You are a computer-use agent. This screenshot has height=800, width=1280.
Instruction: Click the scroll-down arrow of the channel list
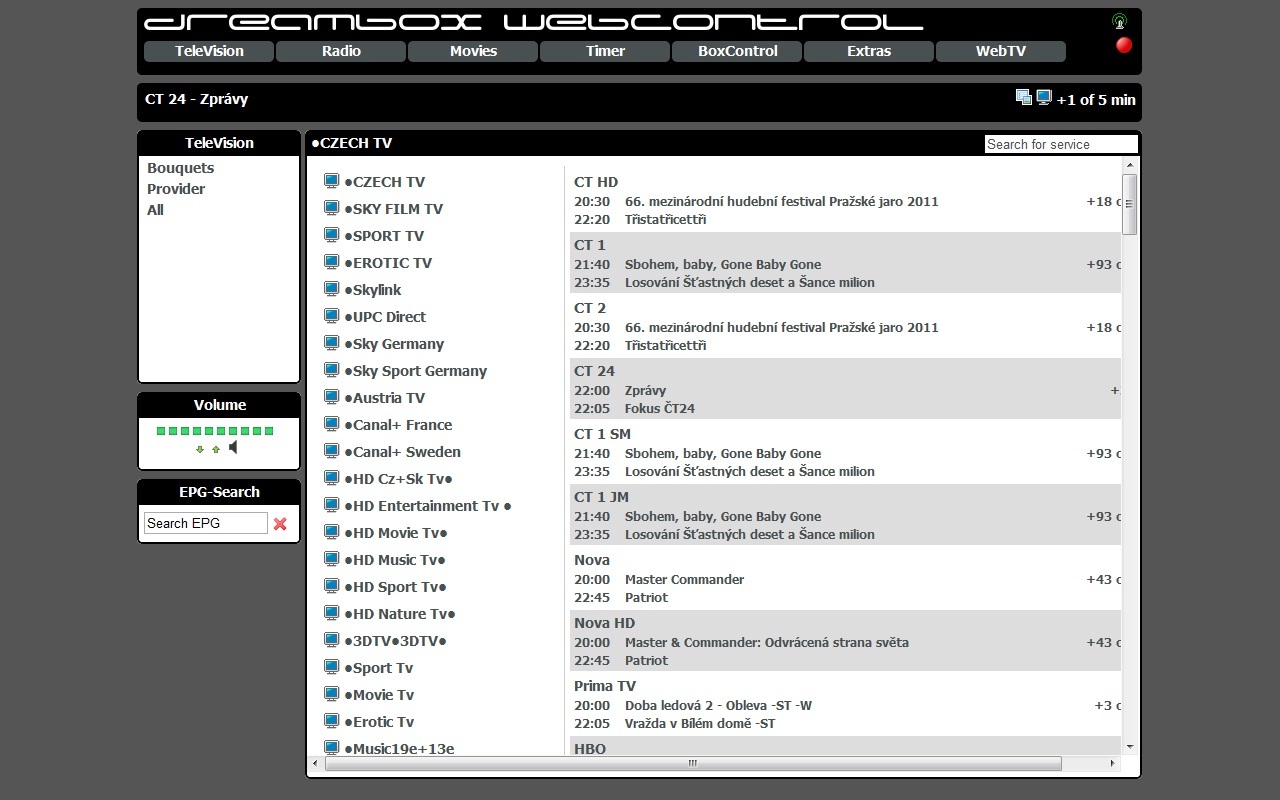pos(1130,747)
